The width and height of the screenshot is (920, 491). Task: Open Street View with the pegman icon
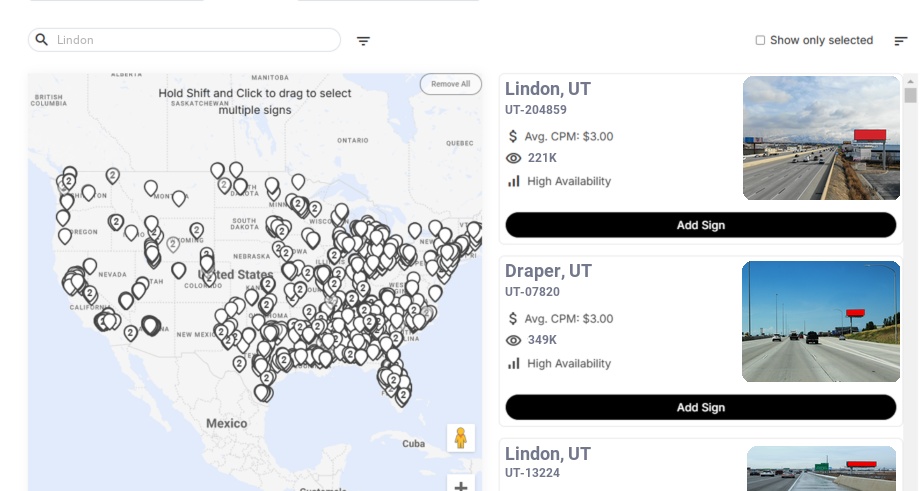pyautogui.click(x=461, y=438)
